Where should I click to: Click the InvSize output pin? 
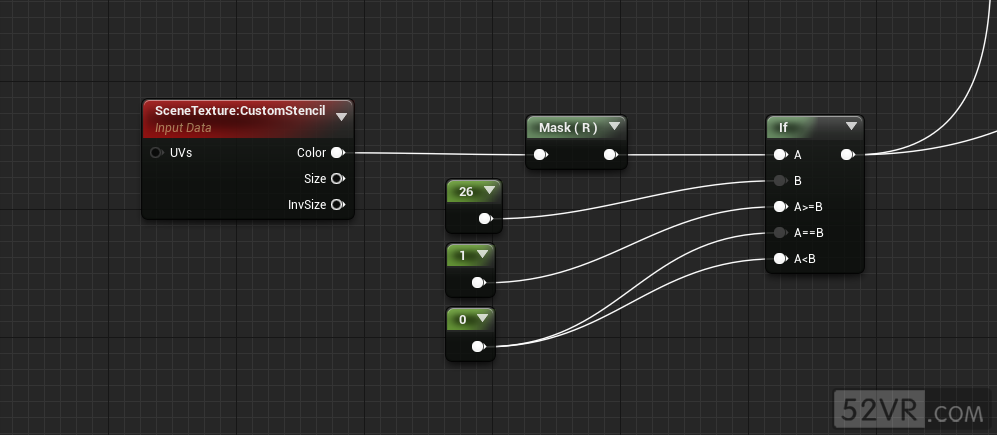338,205
